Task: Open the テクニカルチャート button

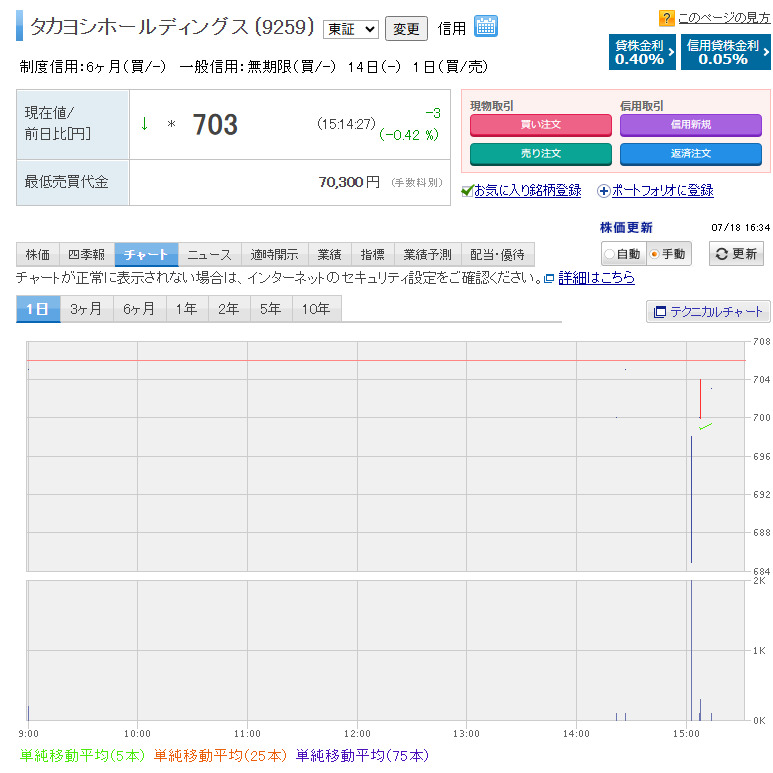Action: 708,312
